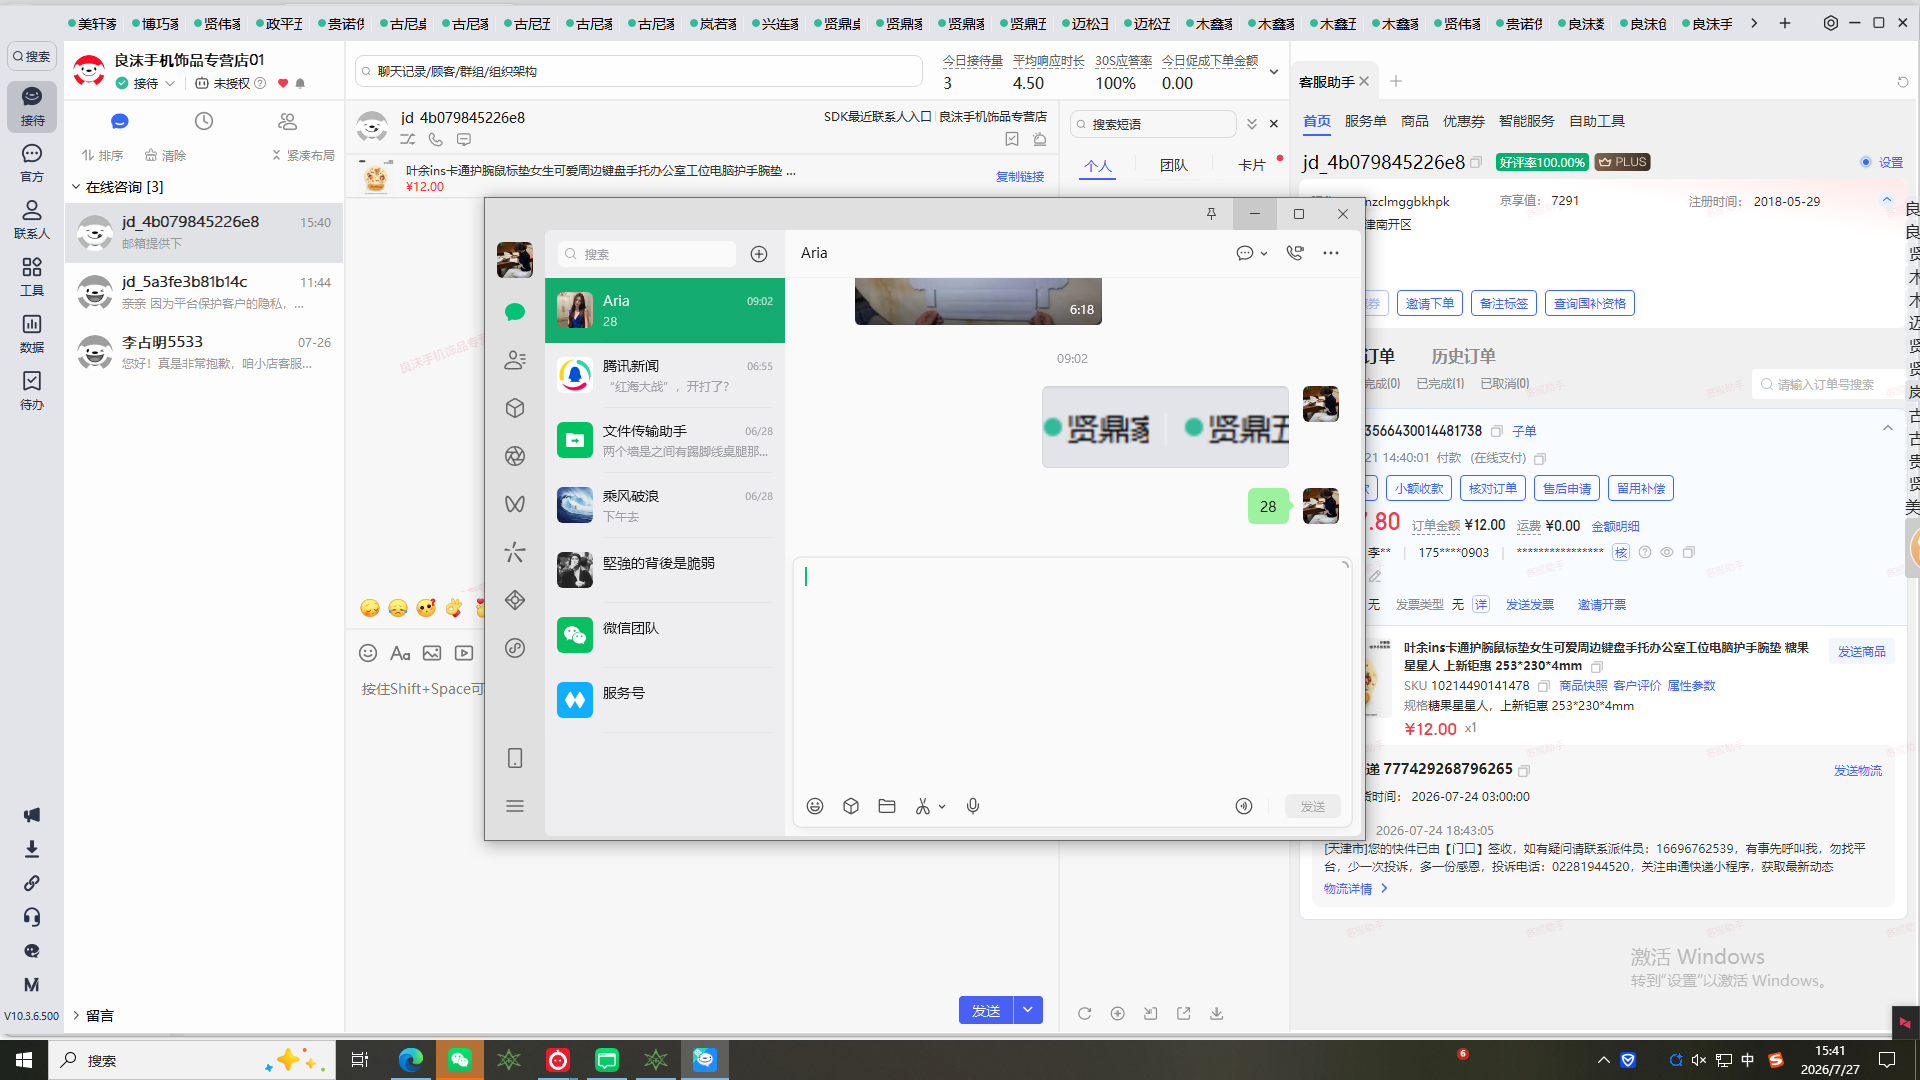The width and height of the screenshot is (1920, 1080).
Task: Toggle the eye icon to reveal masked address
Action: pos(1667,552)
